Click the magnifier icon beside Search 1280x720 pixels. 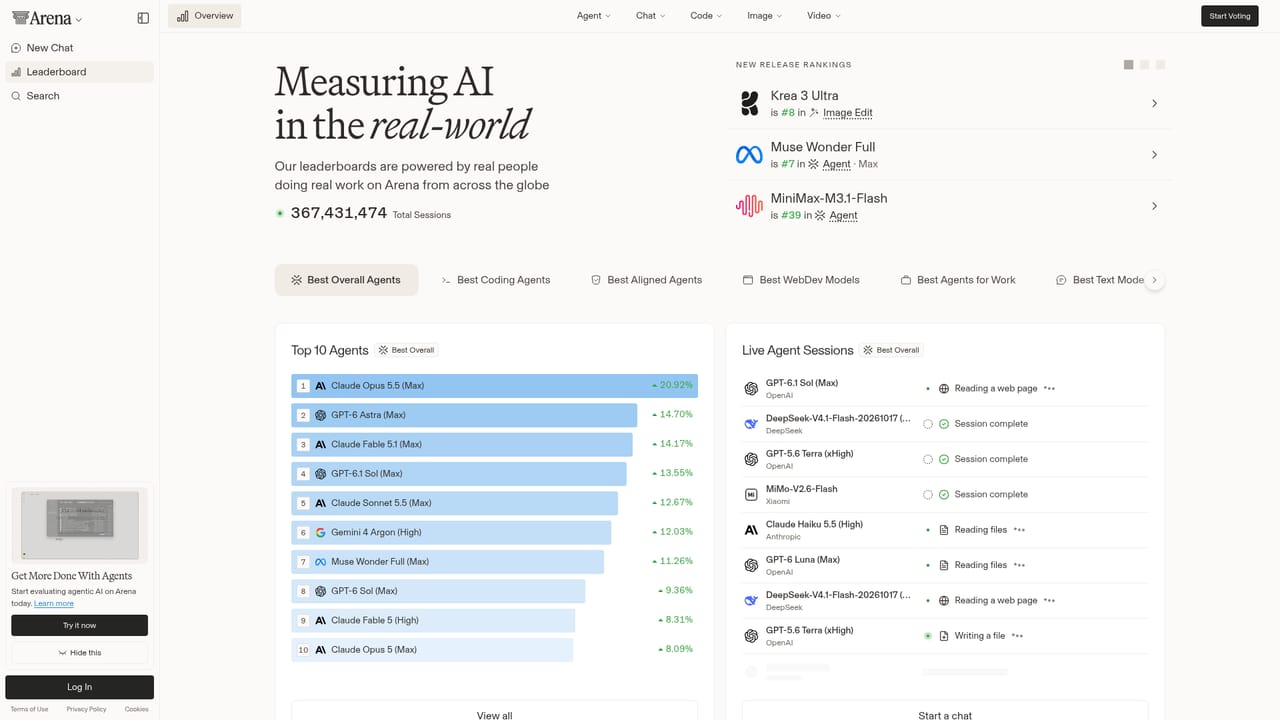[x=16, y=96]
